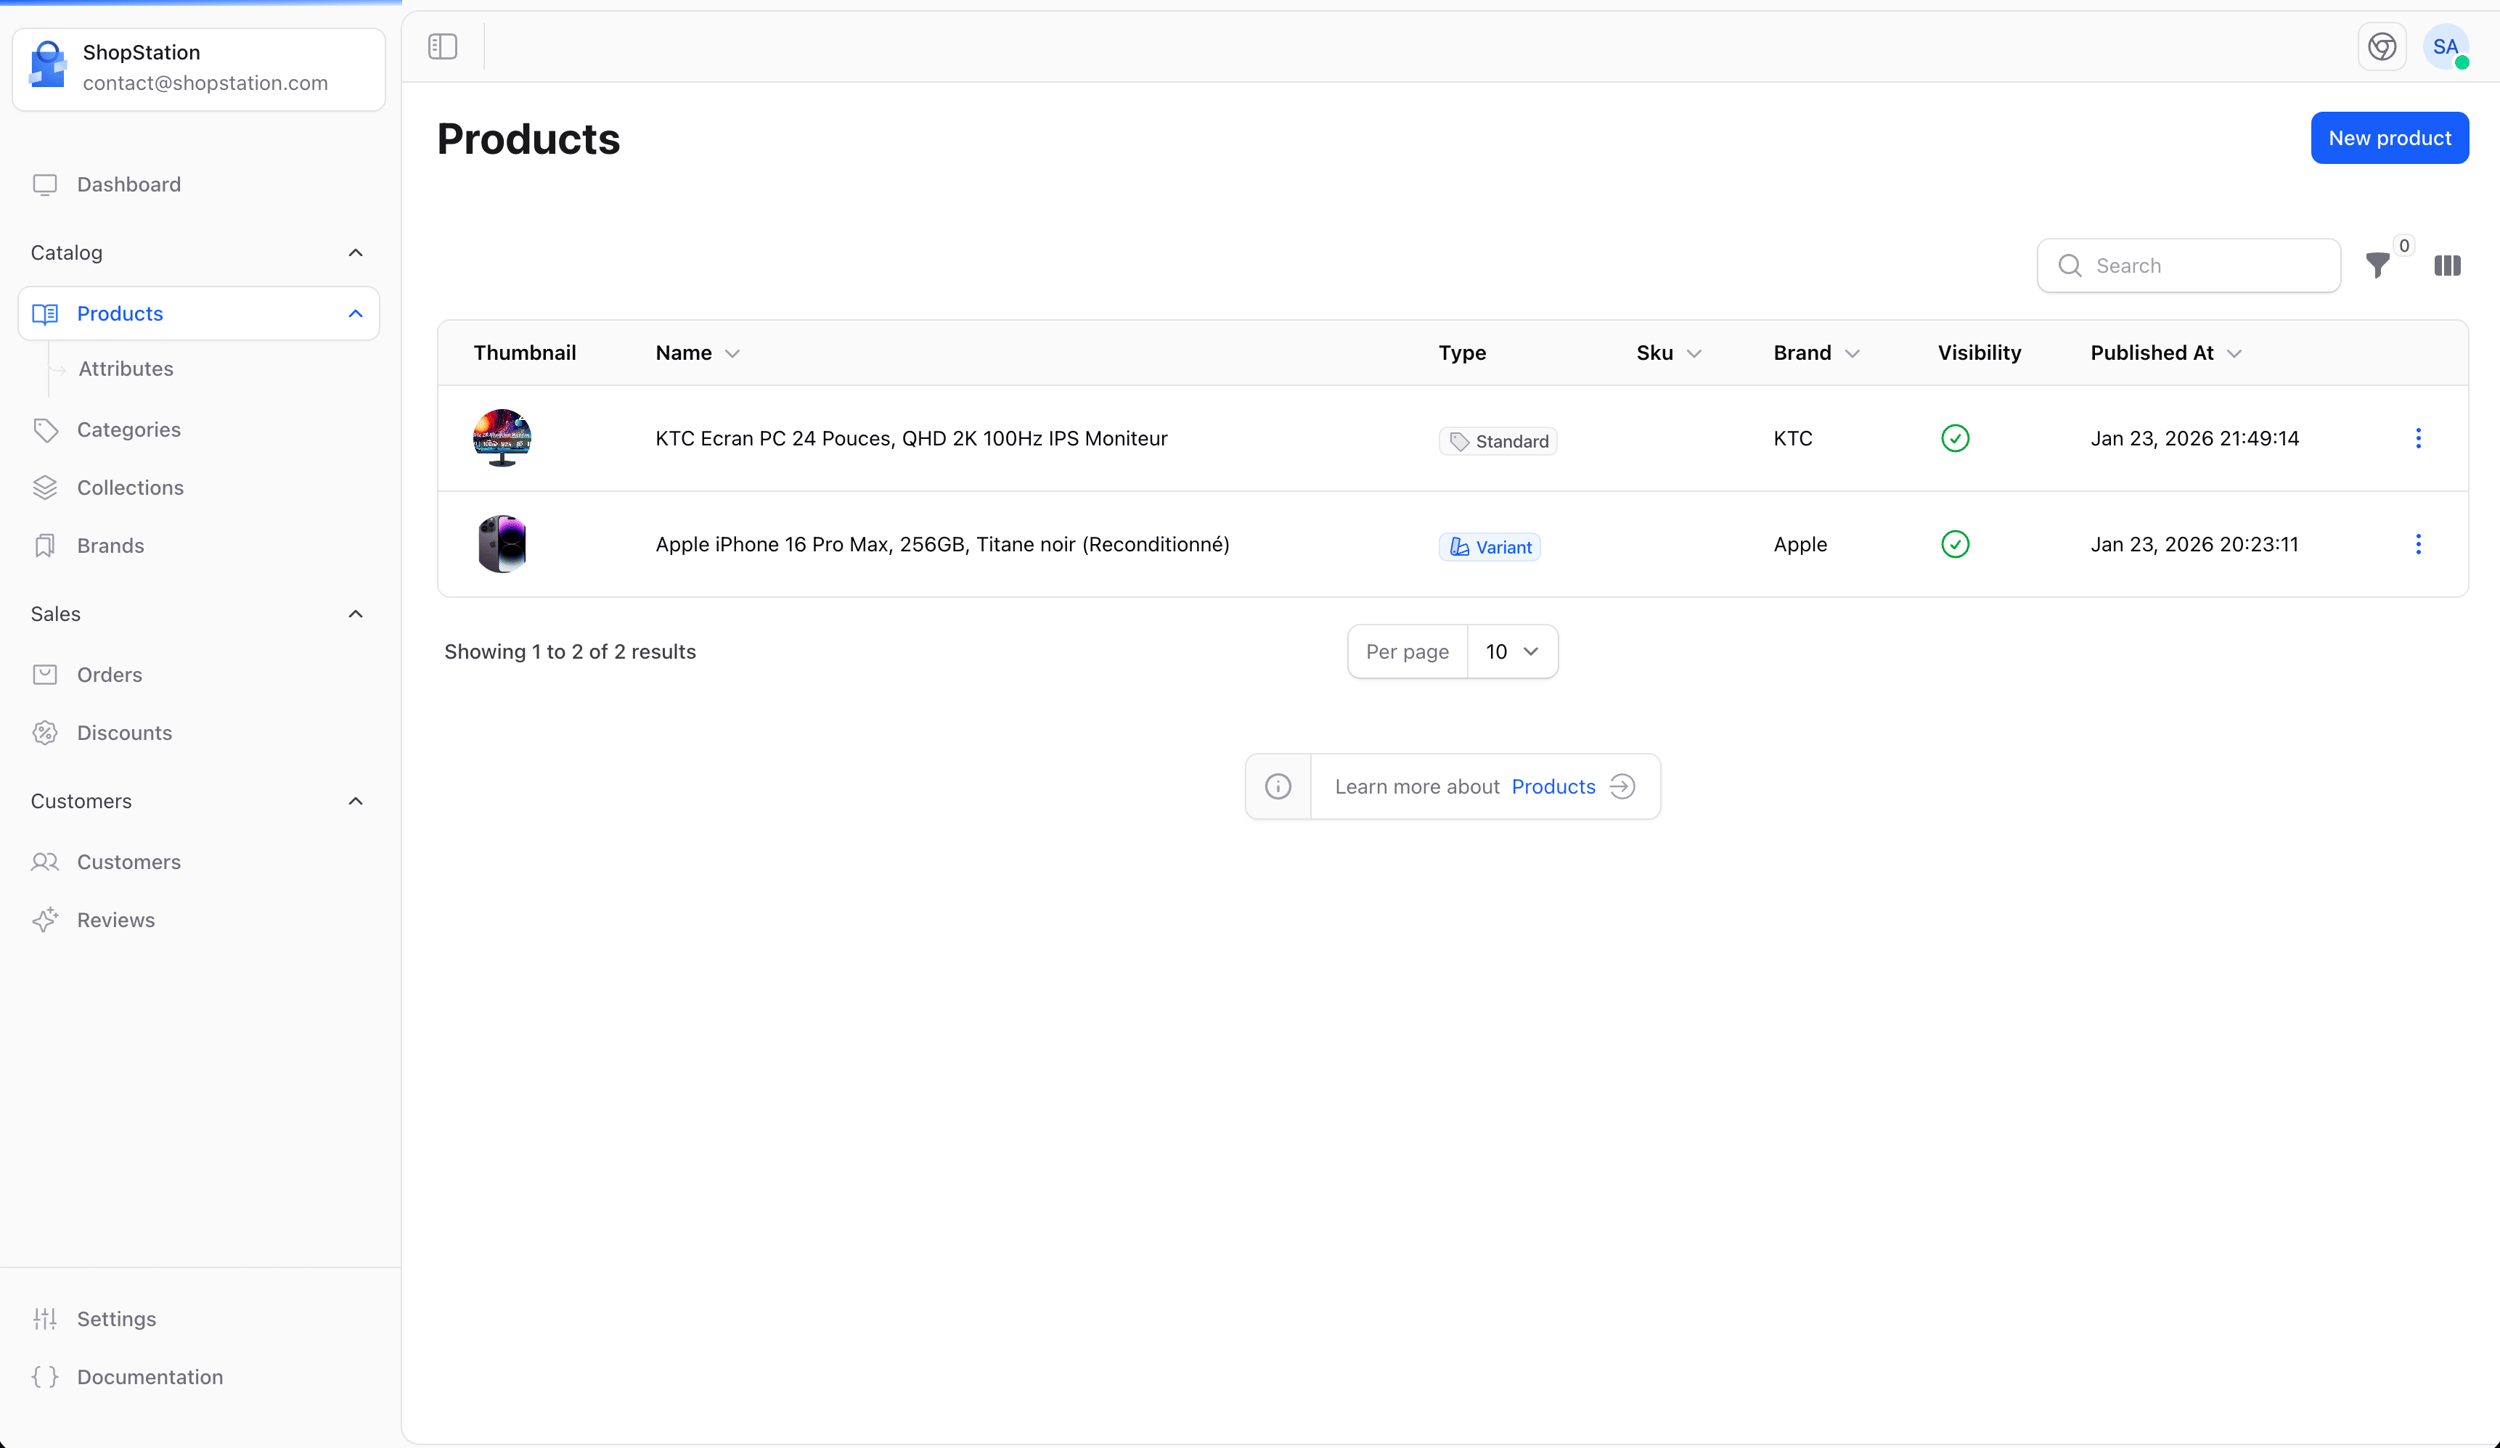Open Attributes under Products
This screenshot has width=2500, height=1448.
coord(125,368)
